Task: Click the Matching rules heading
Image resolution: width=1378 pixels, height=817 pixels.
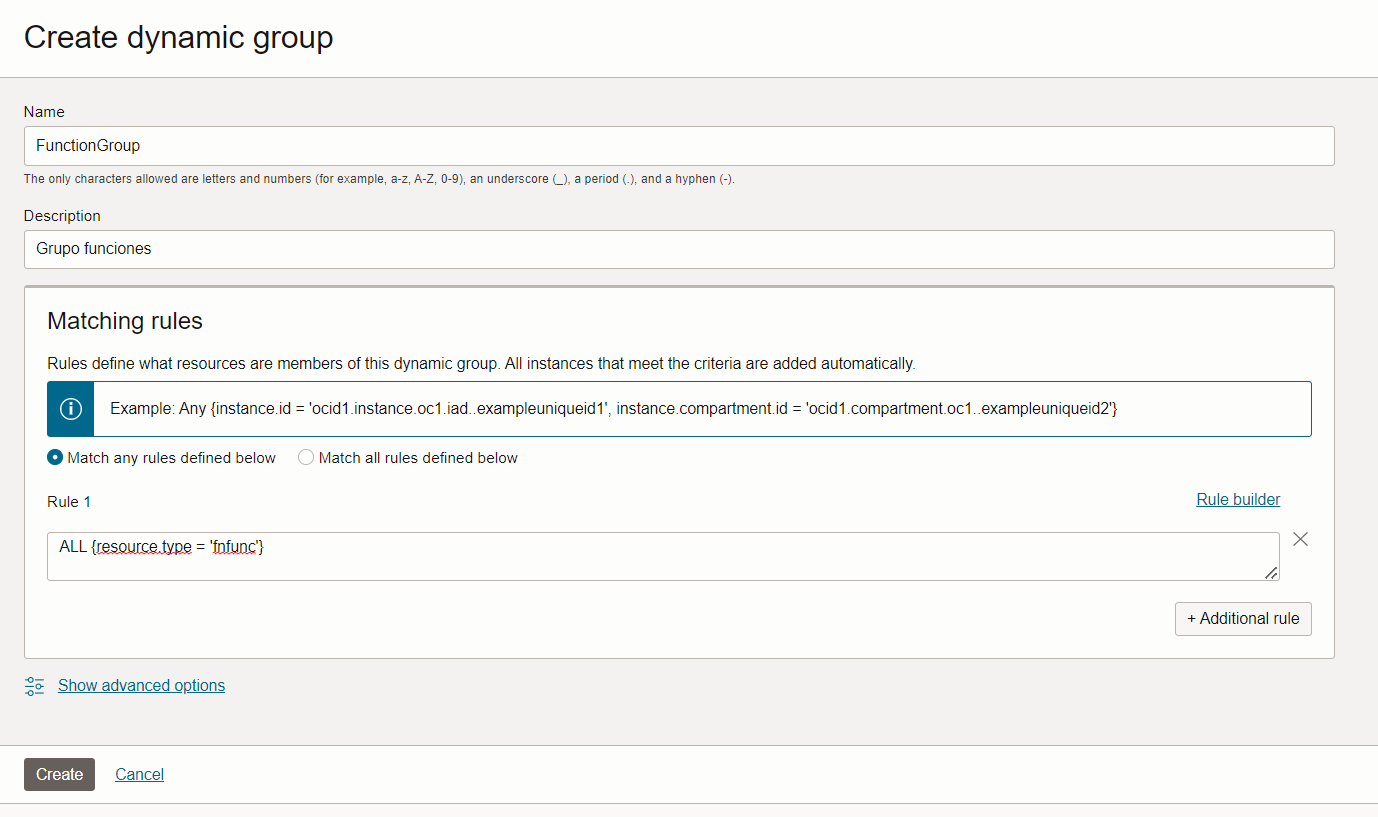Action: point(124,321)
